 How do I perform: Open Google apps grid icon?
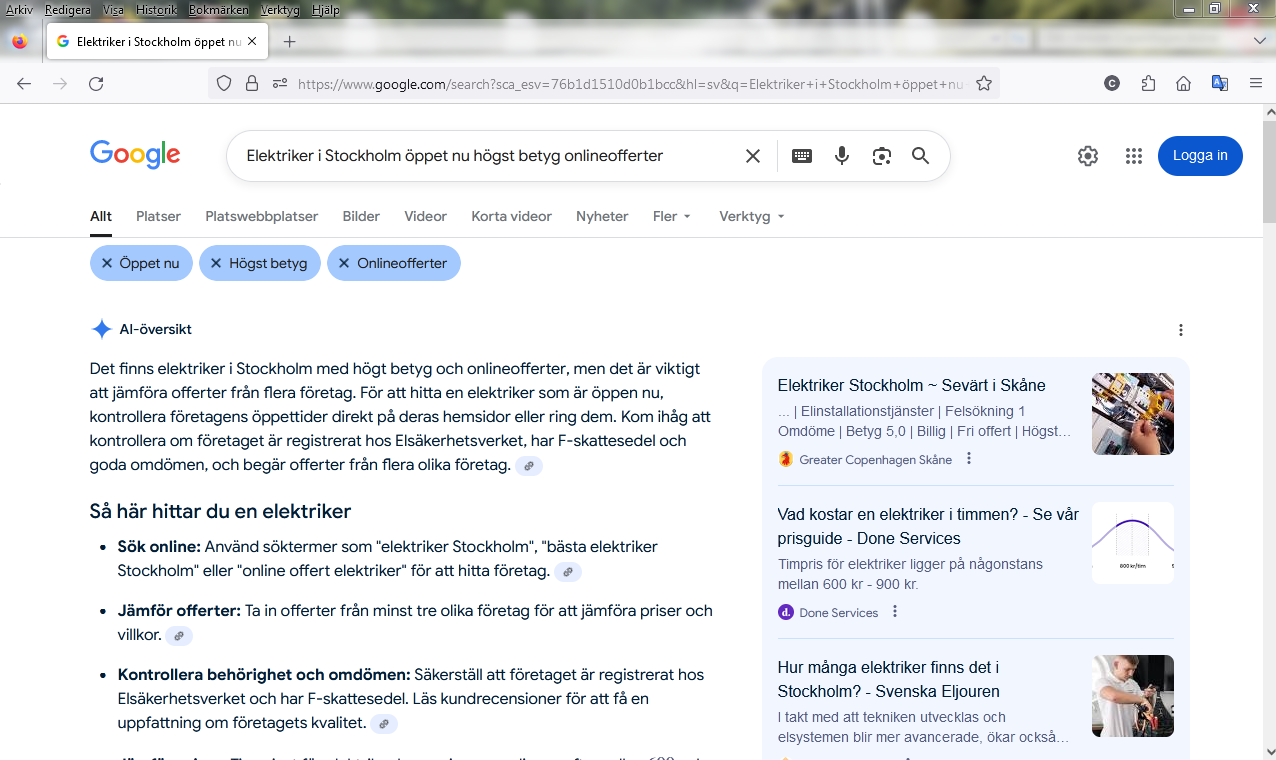1133,156
